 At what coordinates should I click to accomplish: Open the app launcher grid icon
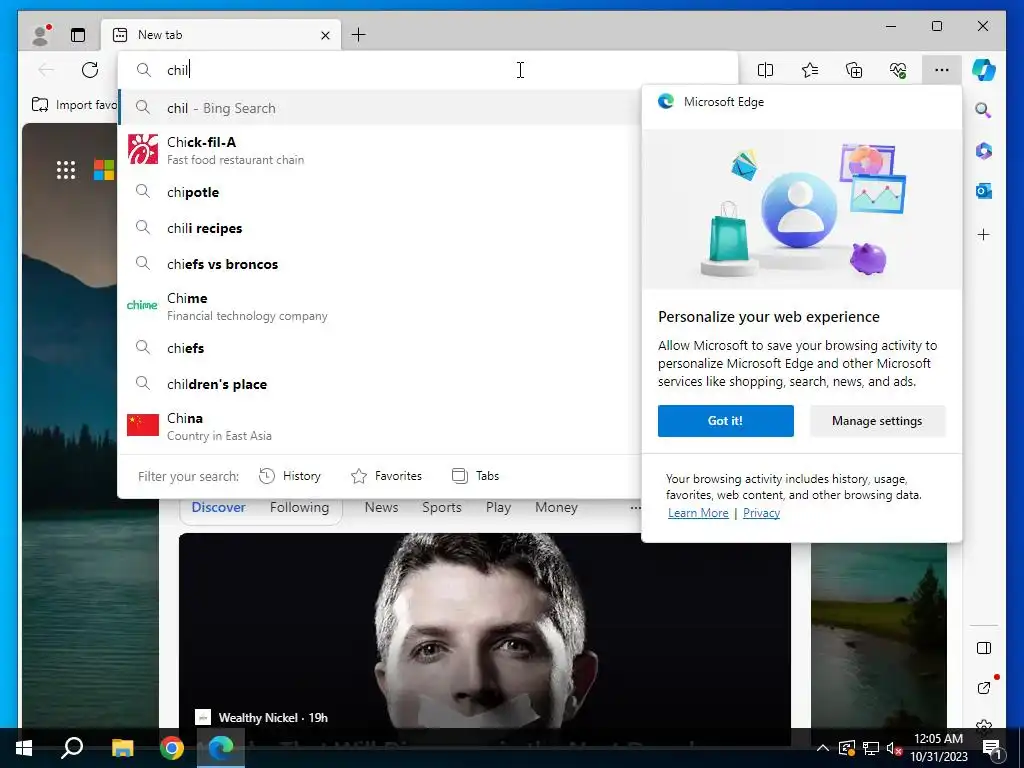point(66,170)
